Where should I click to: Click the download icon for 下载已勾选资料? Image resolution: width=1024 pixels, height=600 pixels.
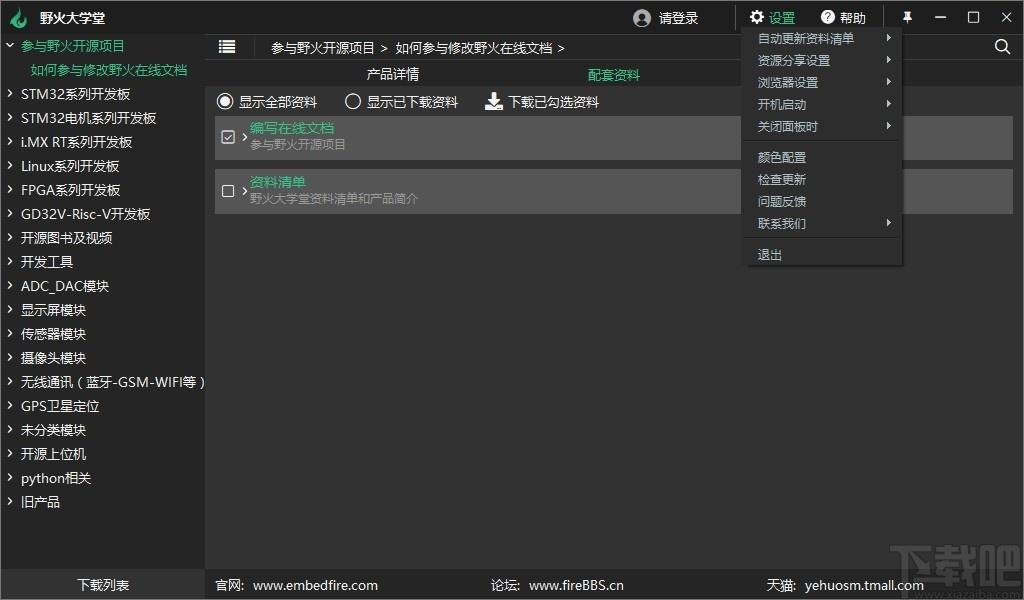click(494, 101)
